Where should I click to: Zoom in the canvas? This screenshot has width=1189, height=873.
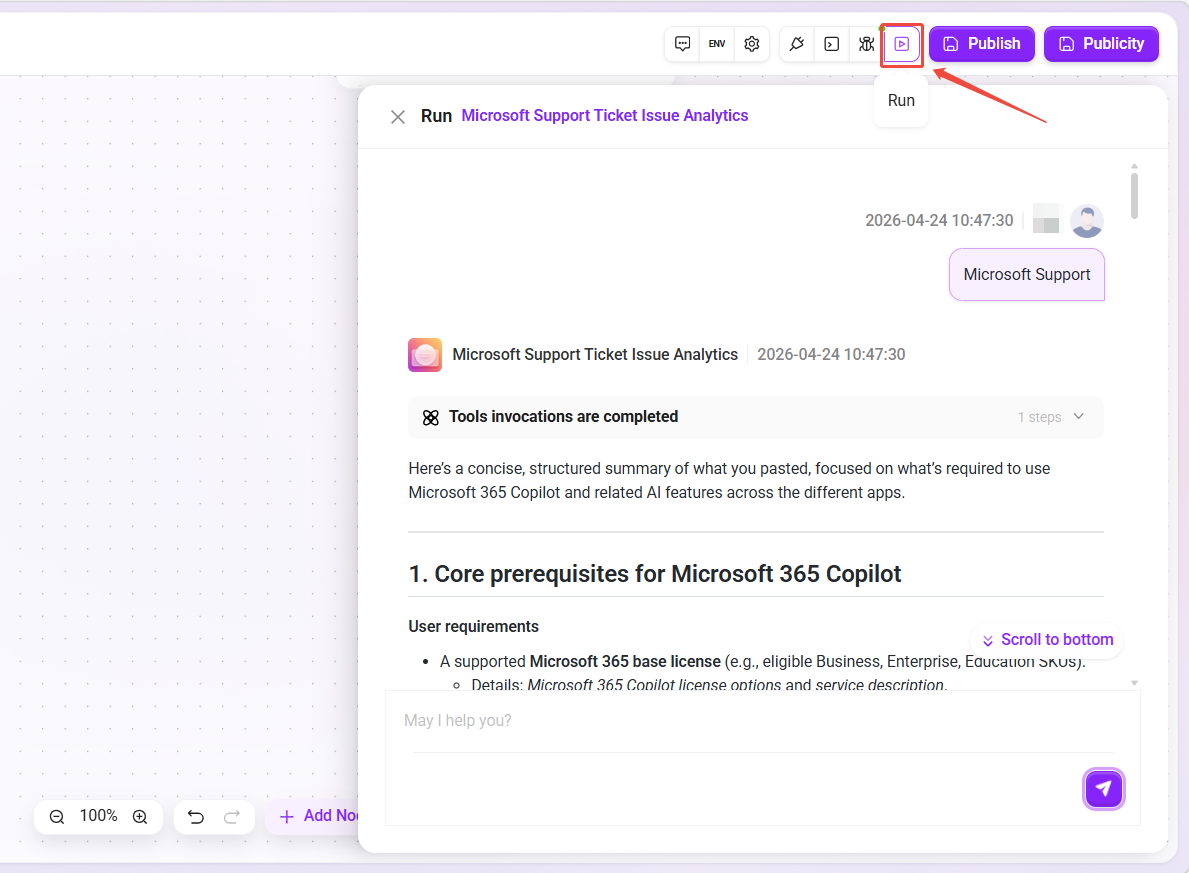140,817
